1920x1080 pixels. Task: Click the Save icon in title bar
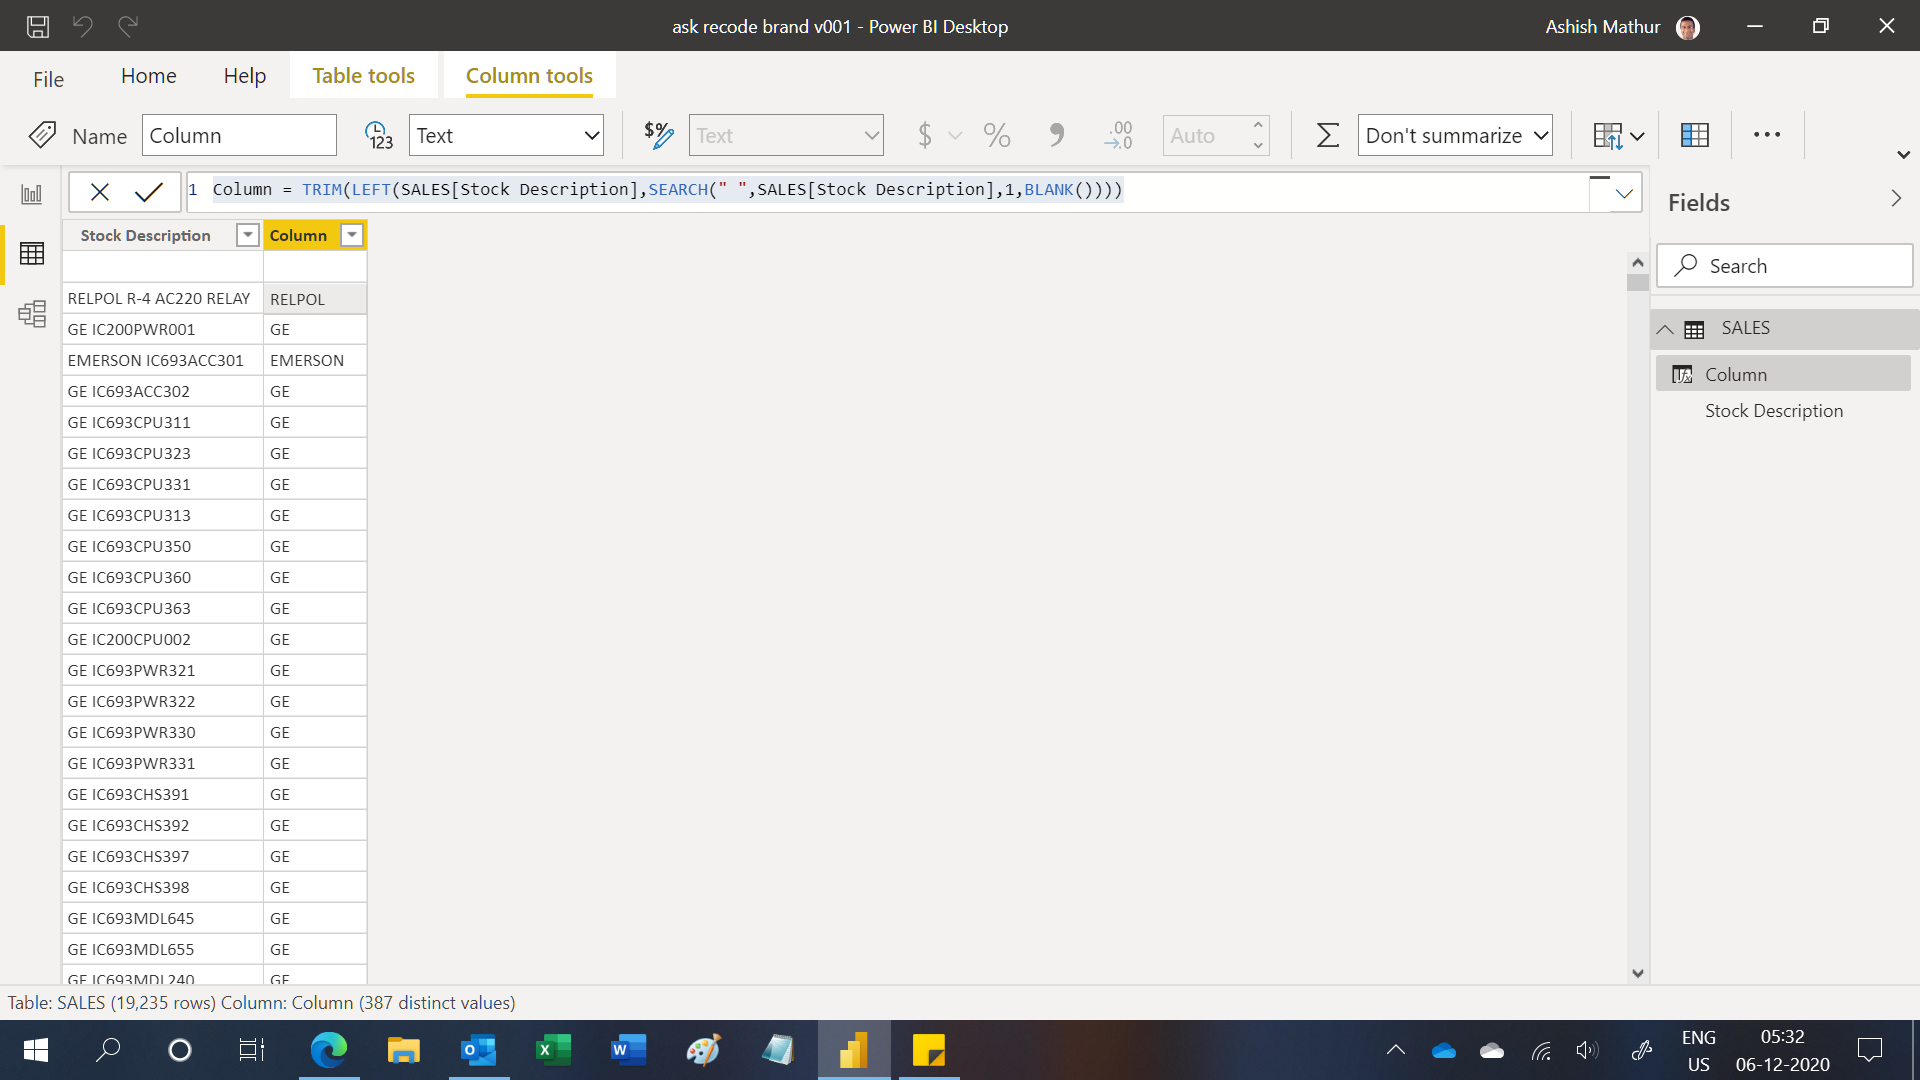click(x=38, y=26)
